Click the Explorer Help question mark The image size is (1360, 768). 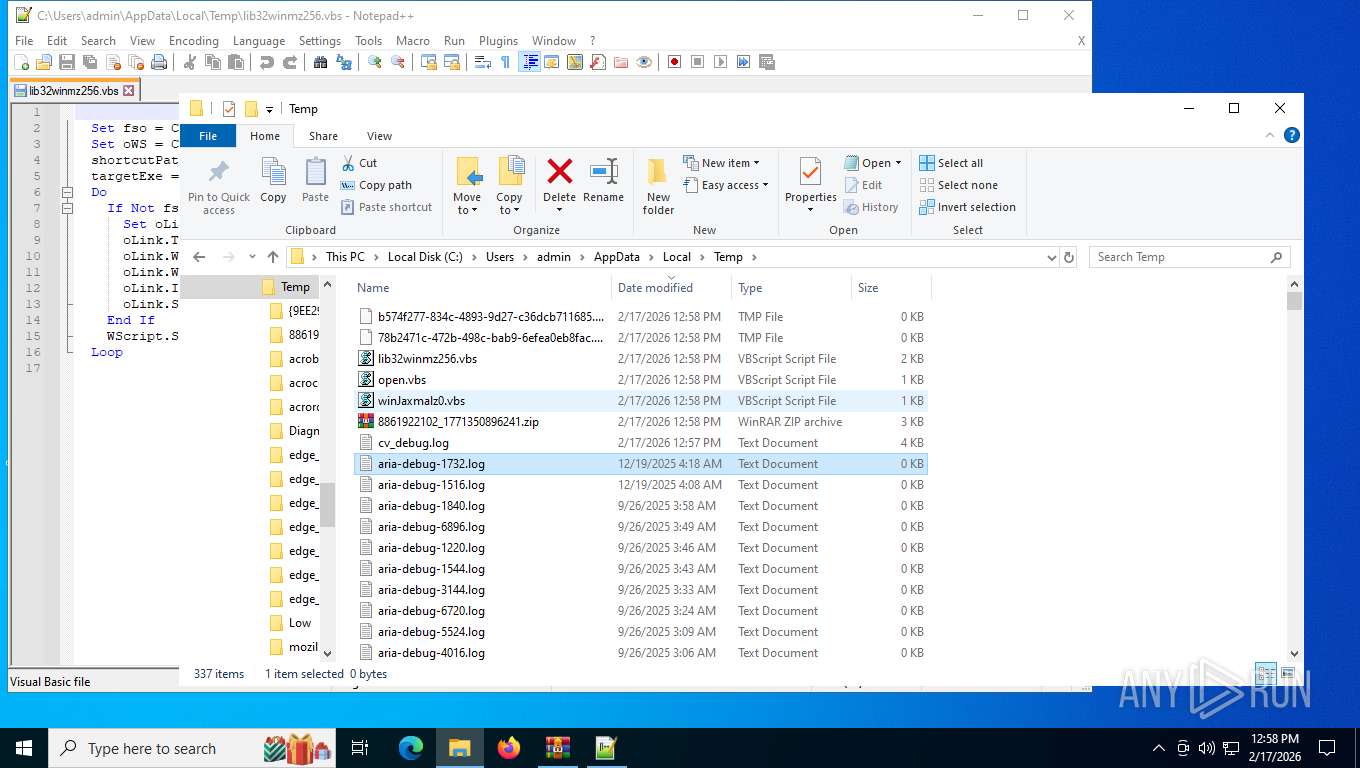(1291, 135)
